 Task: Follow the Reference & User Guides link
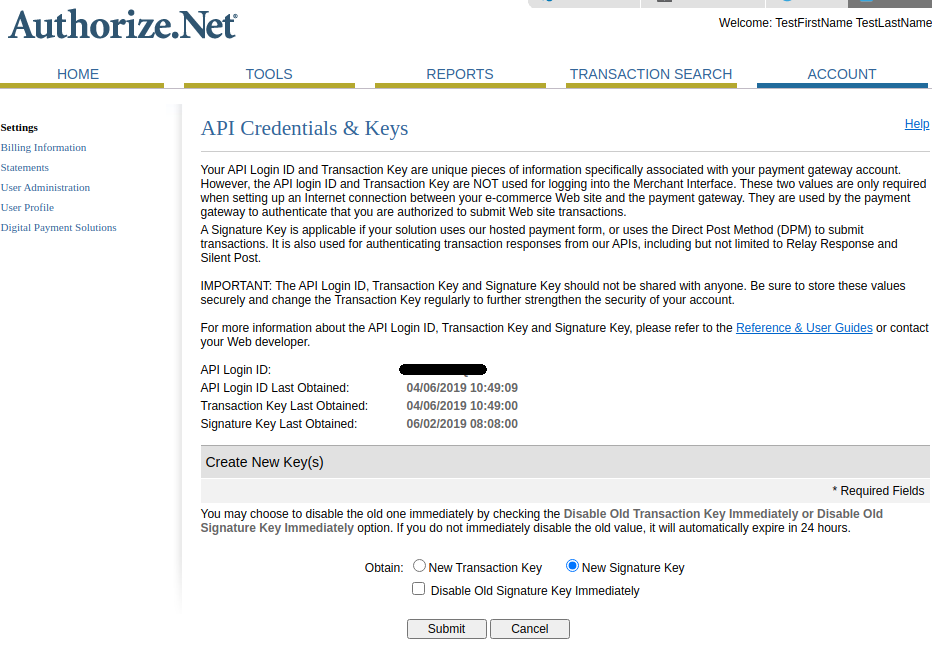click(x=804, y=328)
